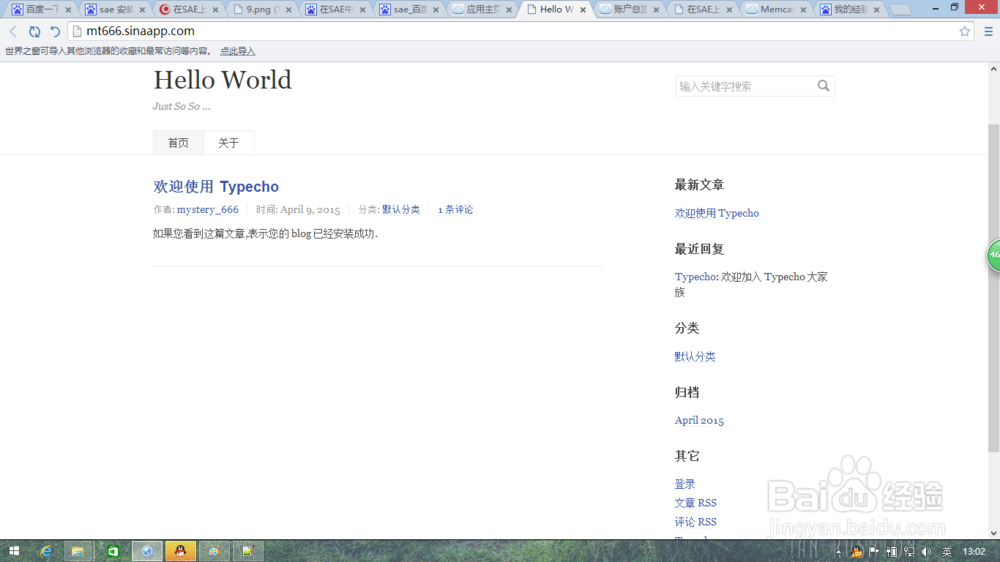
Task: Open Typecho recent reply link in sidebar
Action: pos(696,277)
